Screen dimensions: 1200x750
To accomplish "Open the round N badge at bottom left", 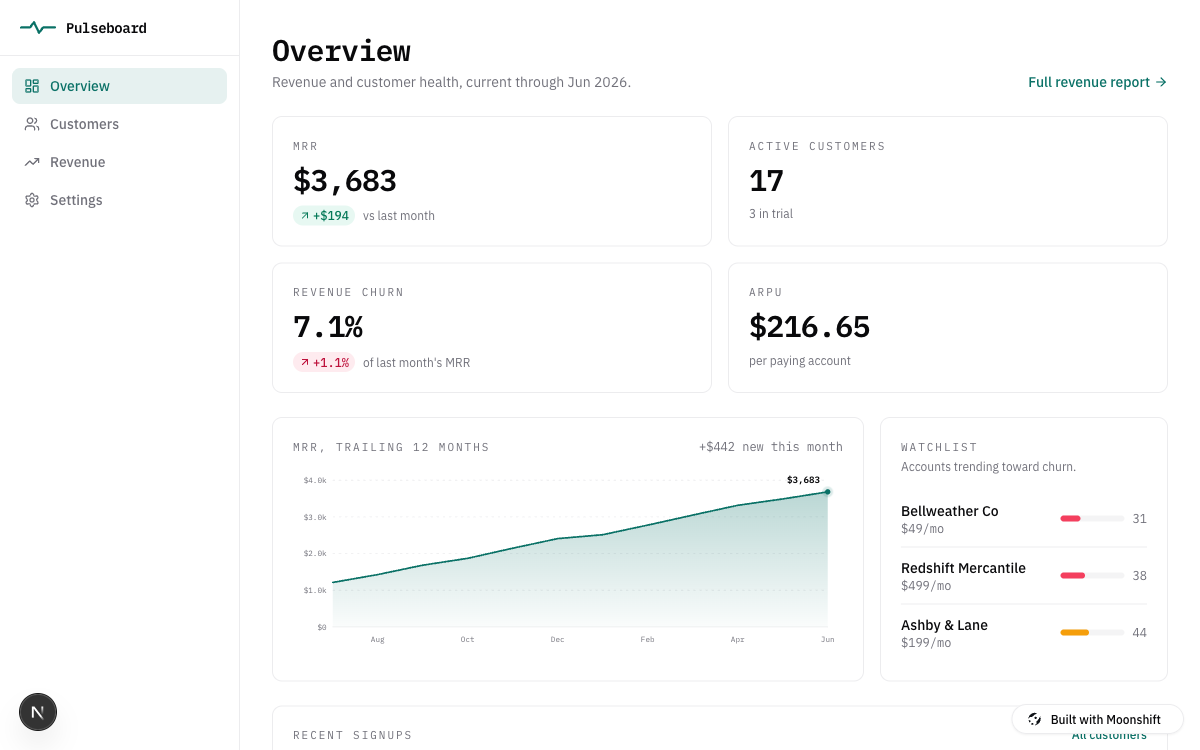I will (38, 712).
